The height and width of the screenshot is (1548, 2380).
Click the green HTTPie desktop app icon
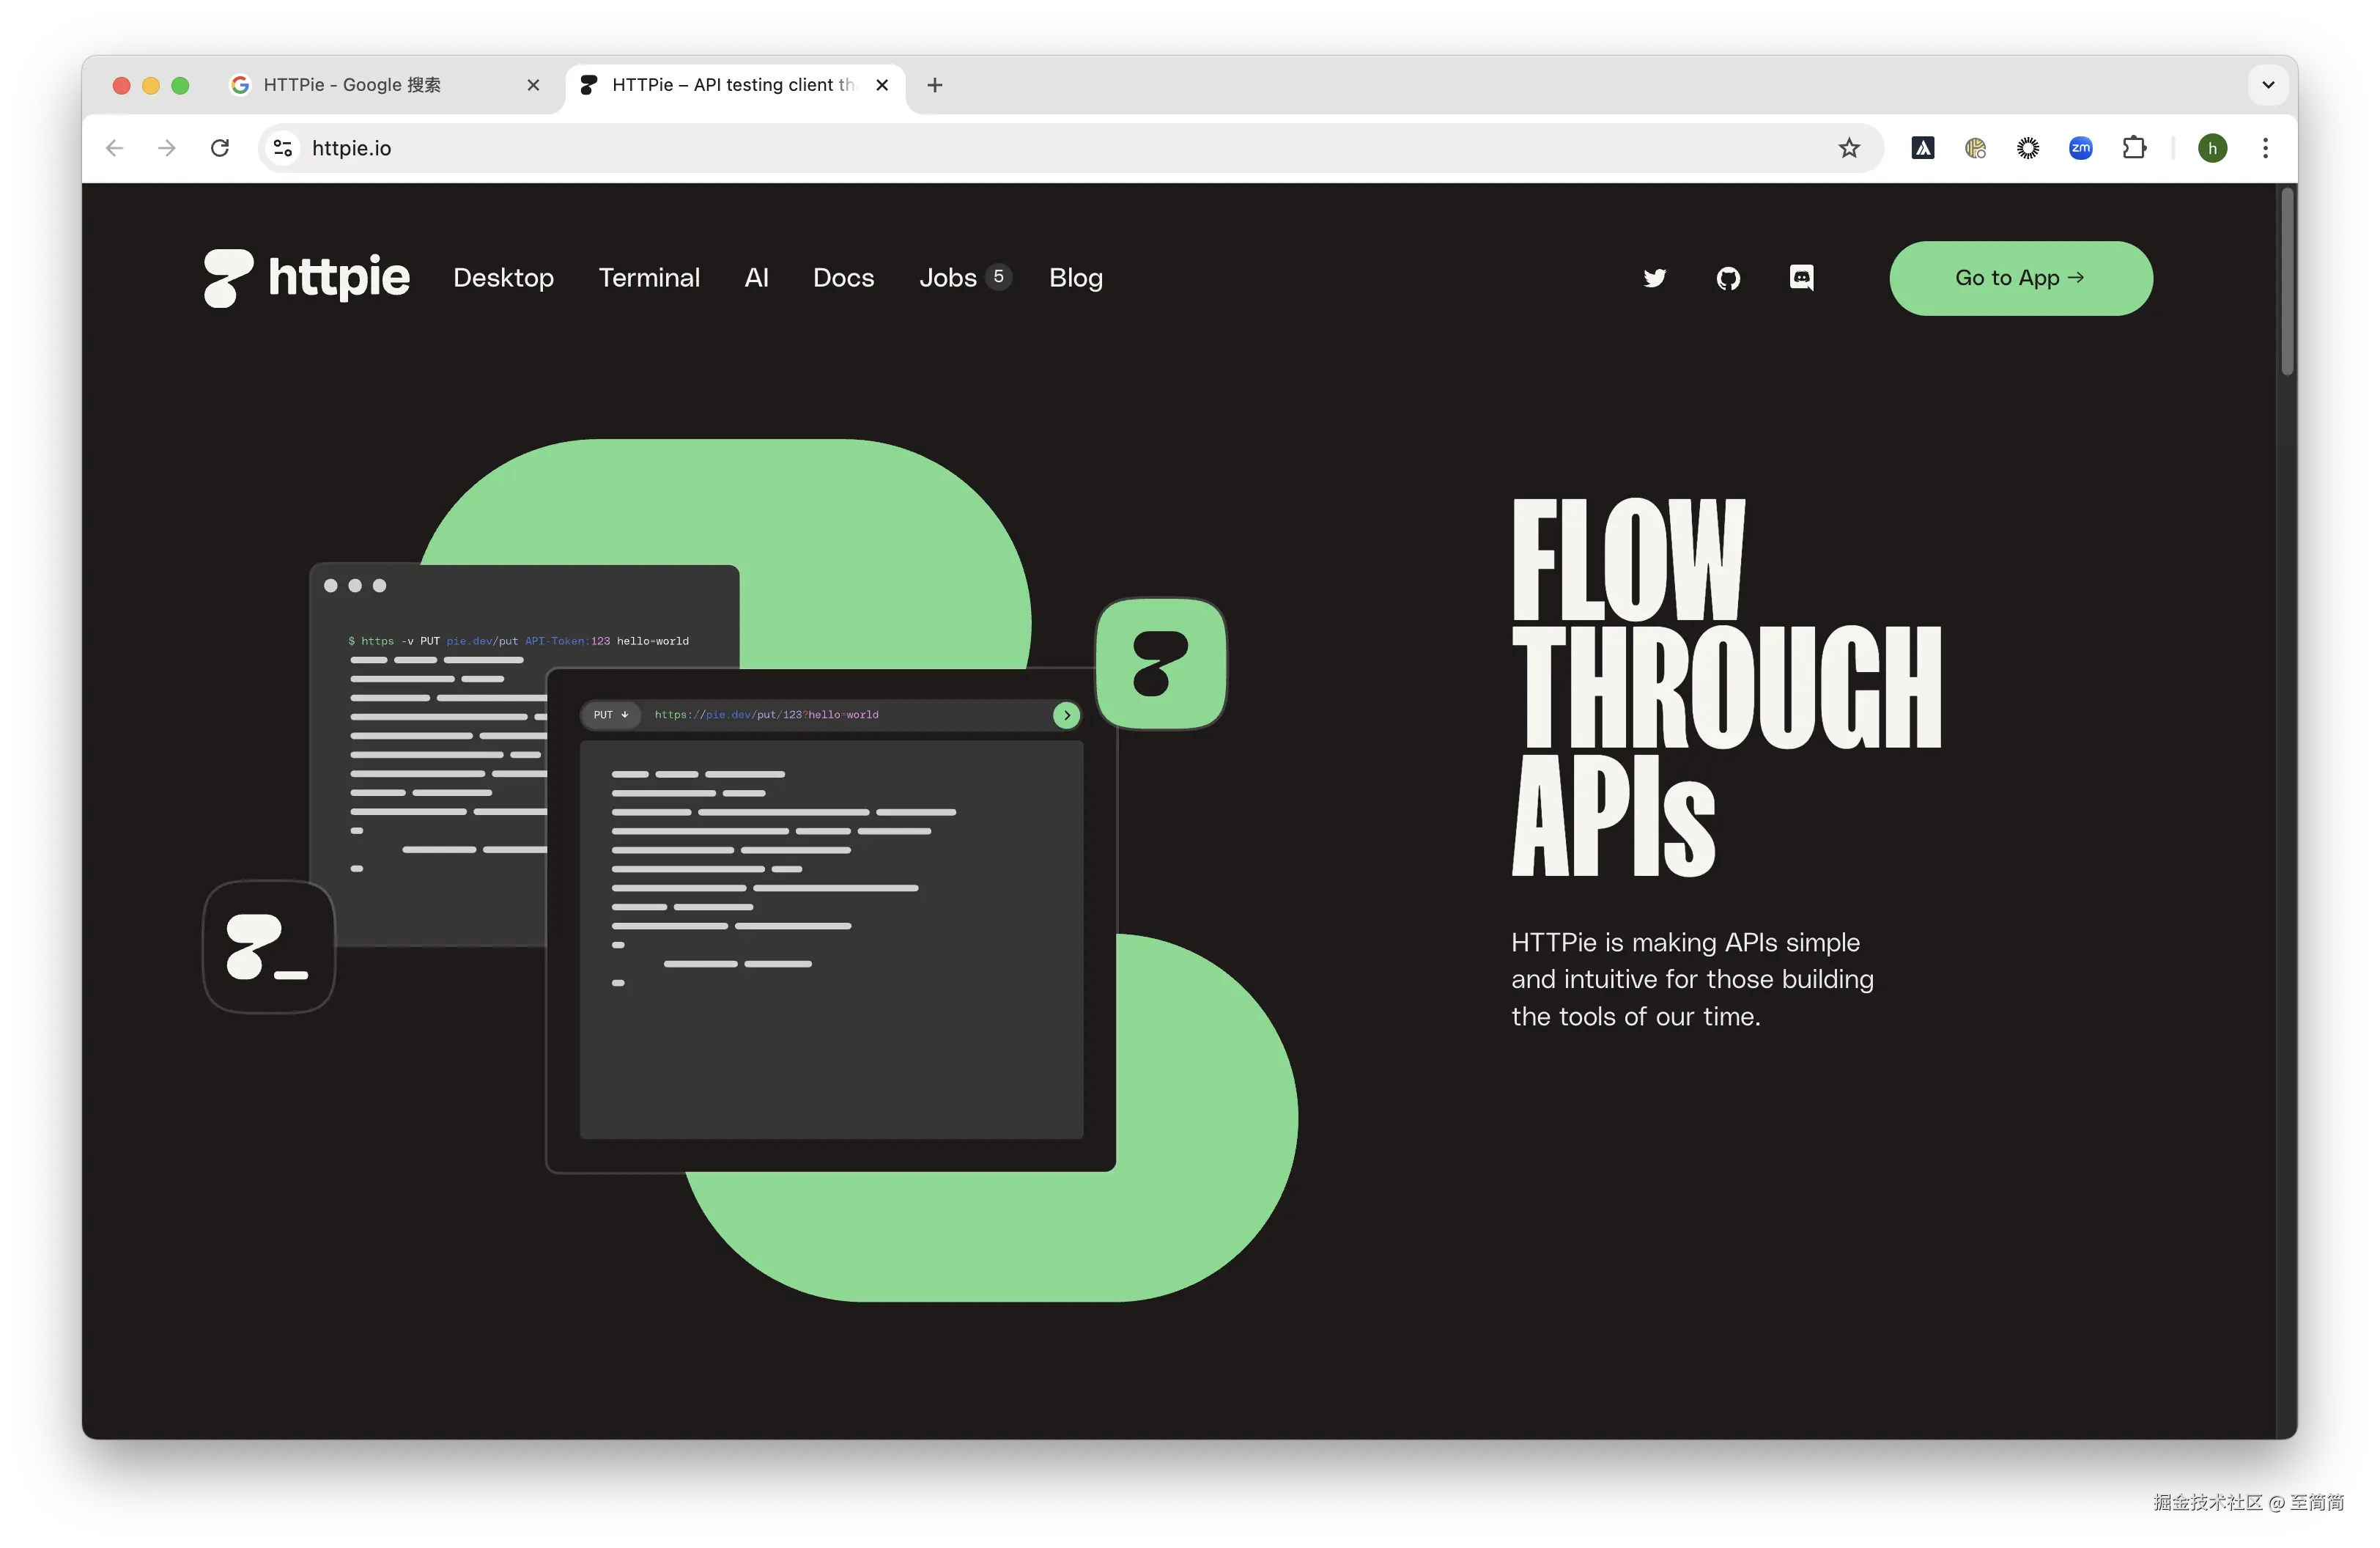[x=1161, y=664]
